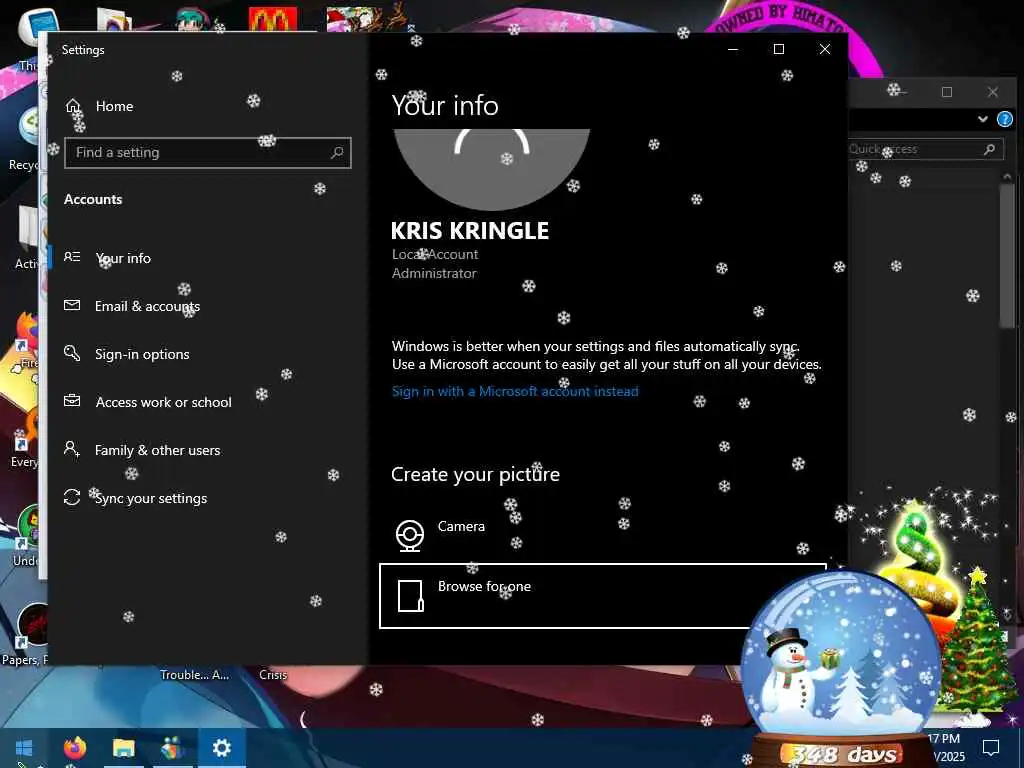Click the McDonald's desktop icon
Screen dimensions: 1024x768
click(x=272, y=20)
